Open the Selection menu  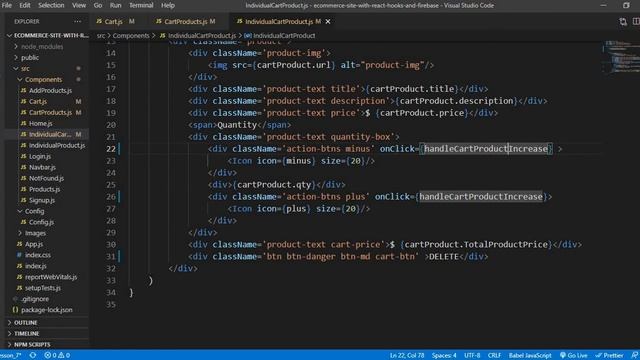click(x=51, y=5)
